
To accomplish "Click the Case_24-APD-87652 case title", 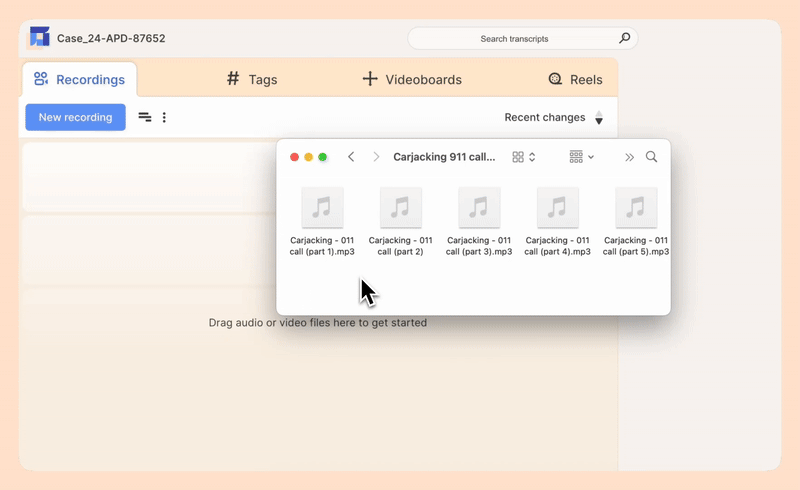I will pos(111,38).
